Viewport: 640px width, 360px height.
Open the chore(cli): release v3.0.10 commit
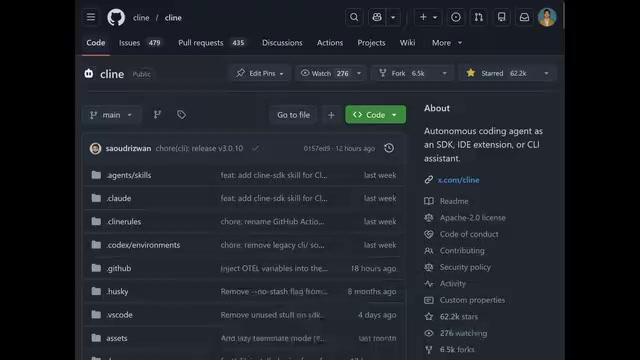(x=199, y=148)
